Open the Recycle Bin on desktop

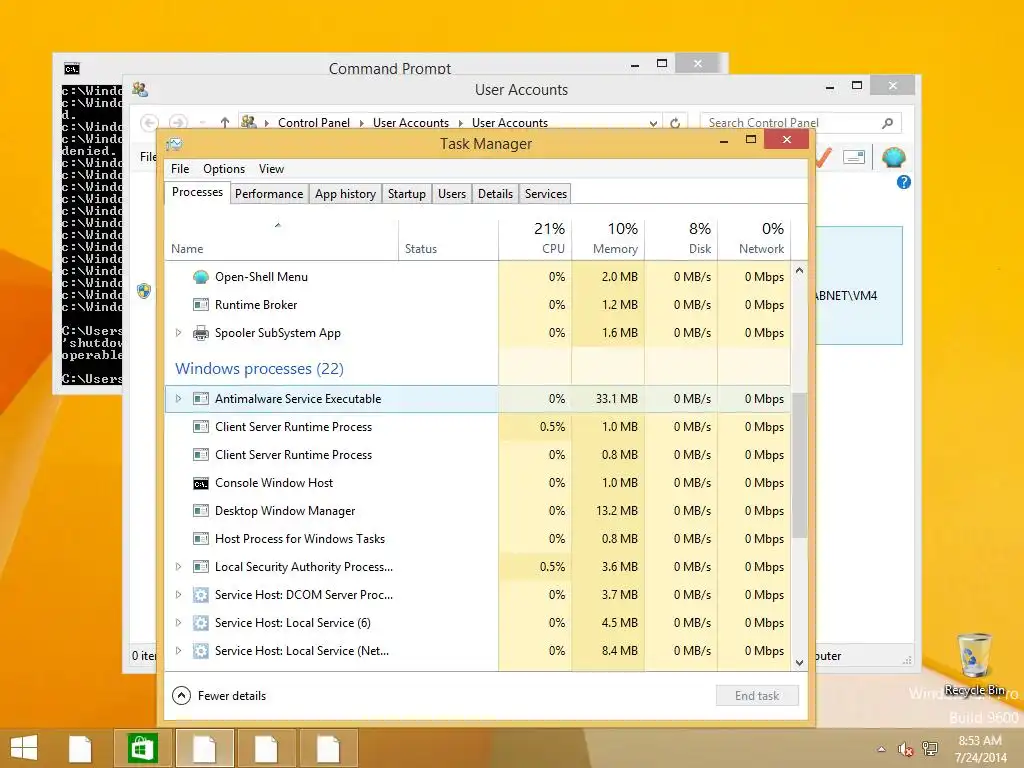point(974,664)
